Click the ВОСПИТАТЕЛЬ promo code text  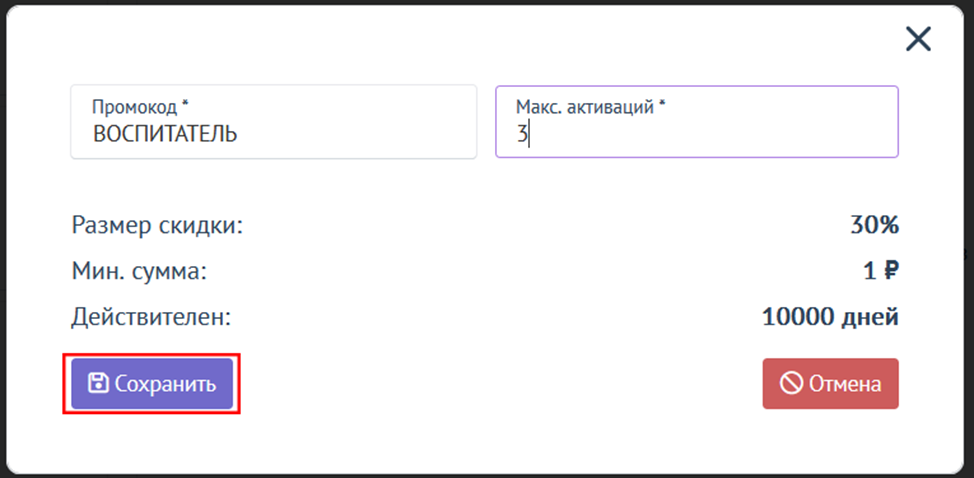click(165, 134)
